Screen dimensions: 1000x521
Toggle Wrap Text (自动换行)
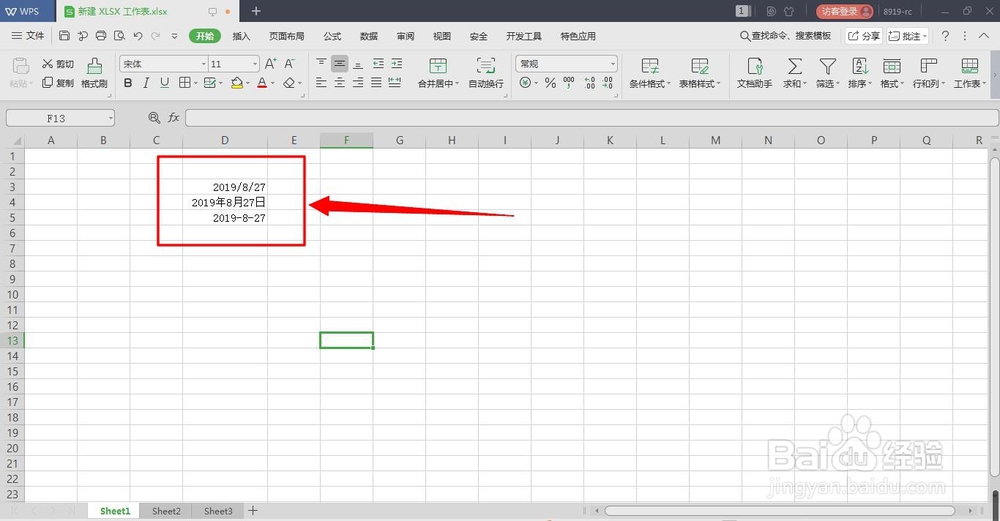click(x=486, y=73)
